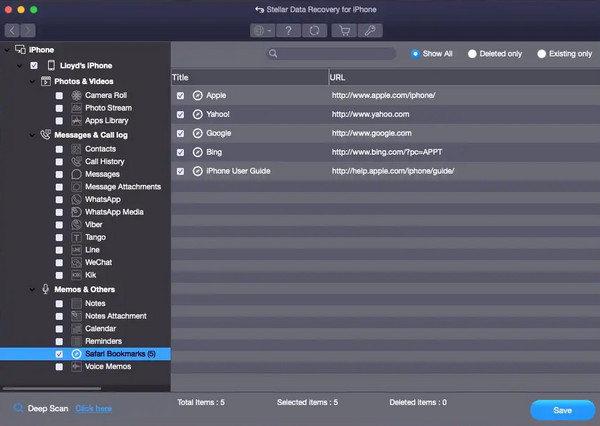Collapse the iPhone root tree node
This screenshot has height=426, width=600.
tap(7, 50)
